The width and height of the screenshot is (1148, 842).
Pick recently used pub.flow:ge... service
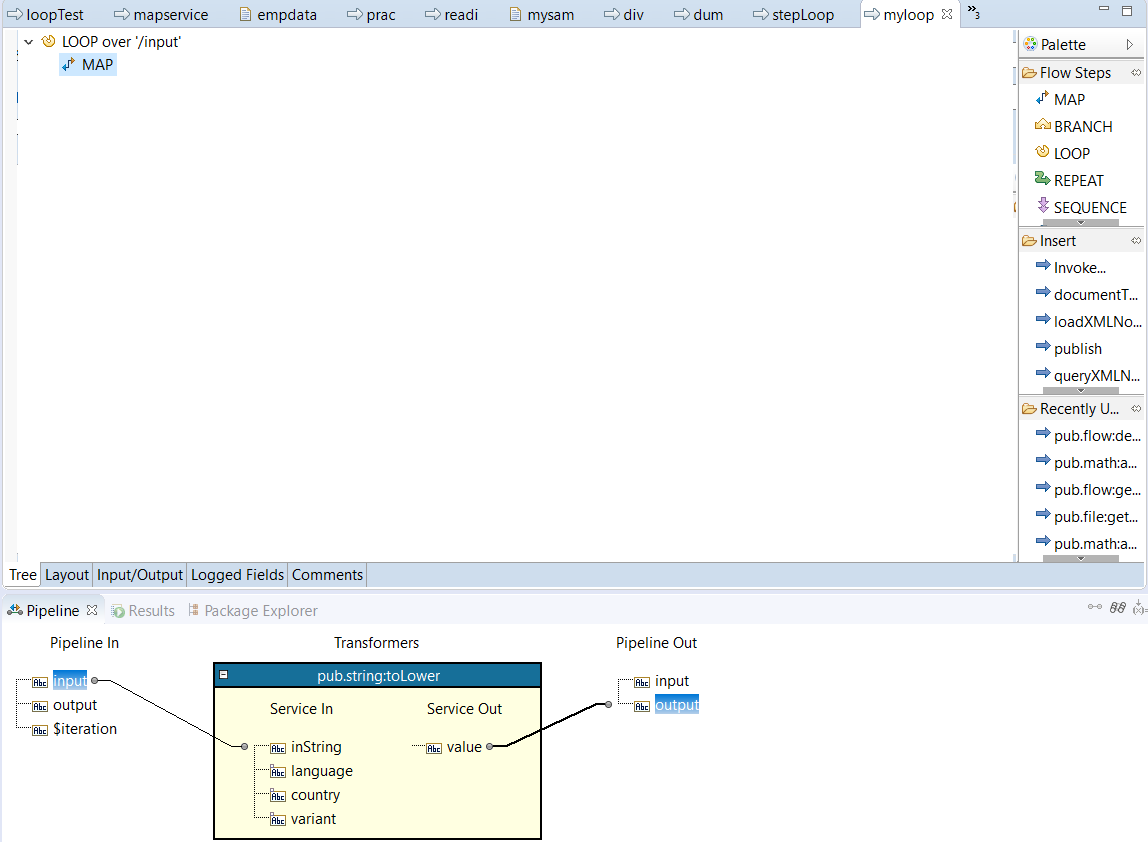click(x=1089, y=489)
